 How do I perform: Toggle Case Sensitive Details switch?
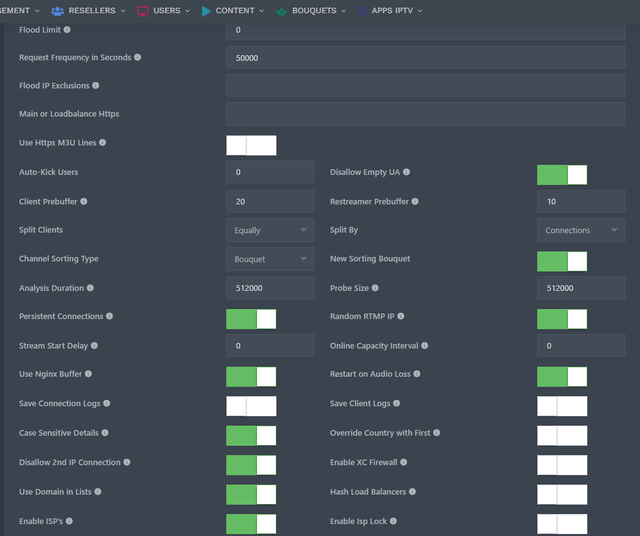(251, 435)
